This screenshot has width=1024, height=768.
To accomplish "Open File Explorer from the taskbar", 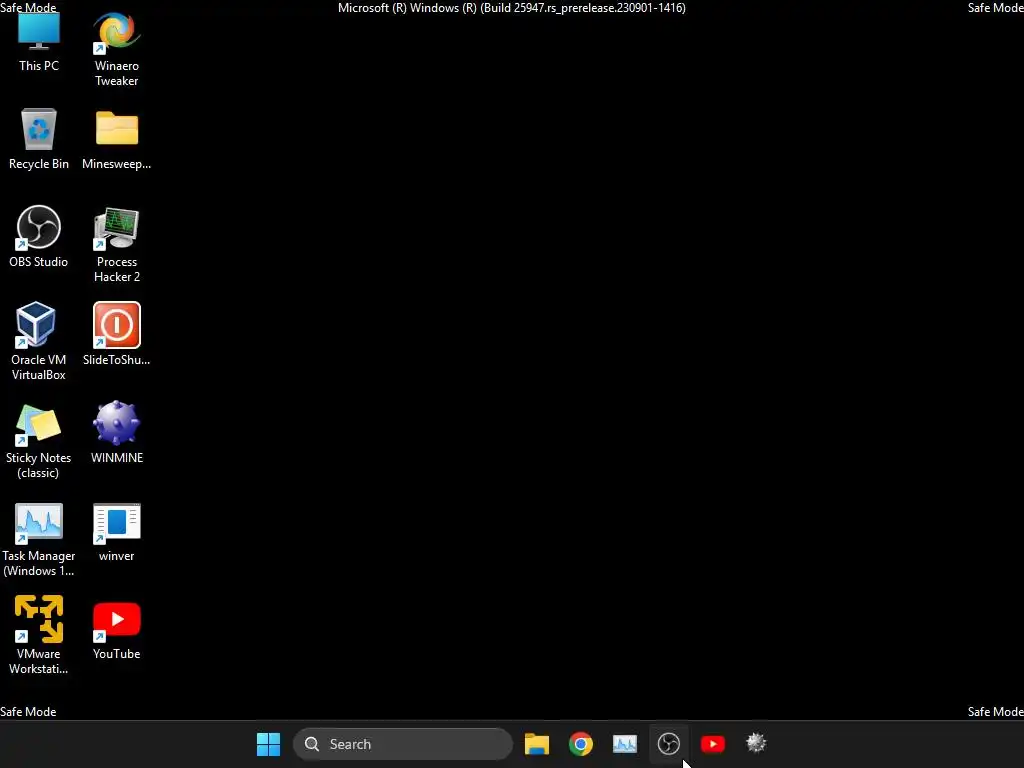I will click(537, 744).
